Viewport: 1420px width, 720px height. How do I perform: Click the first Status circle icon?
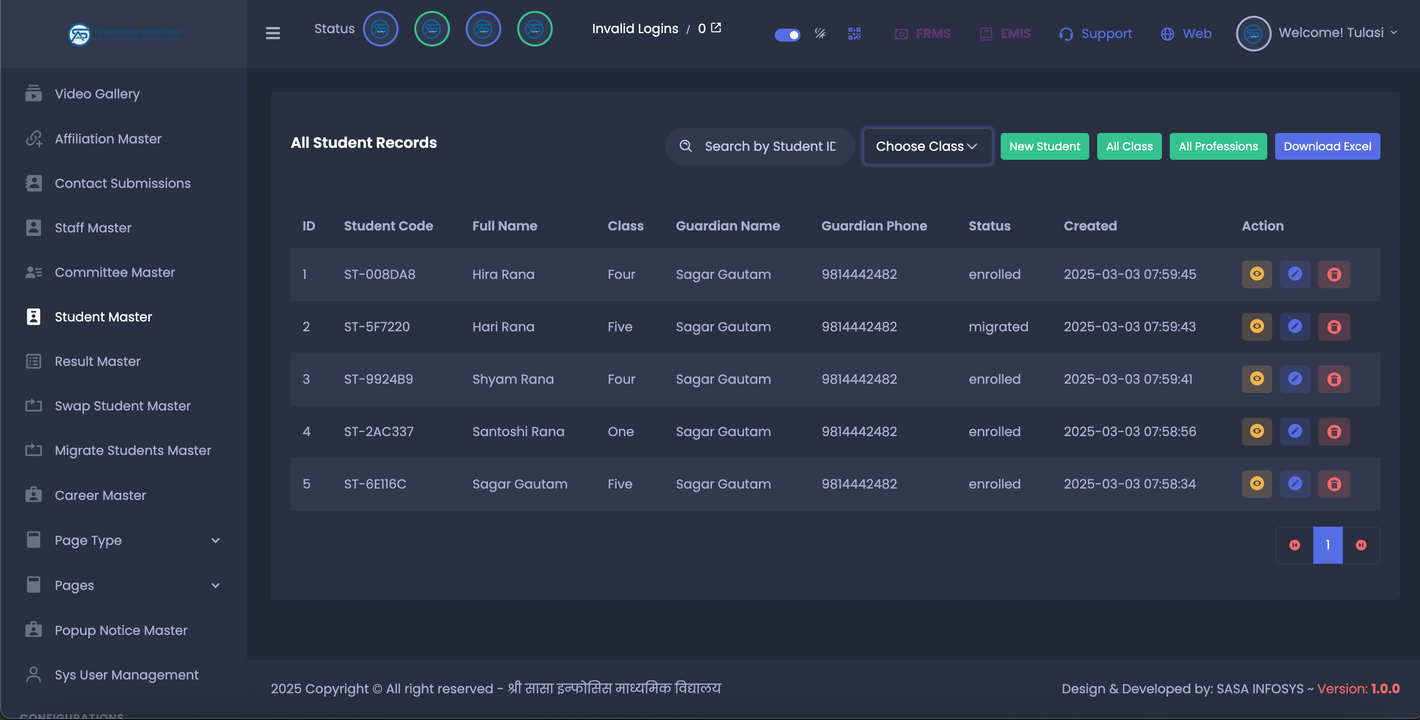point(380,29)
